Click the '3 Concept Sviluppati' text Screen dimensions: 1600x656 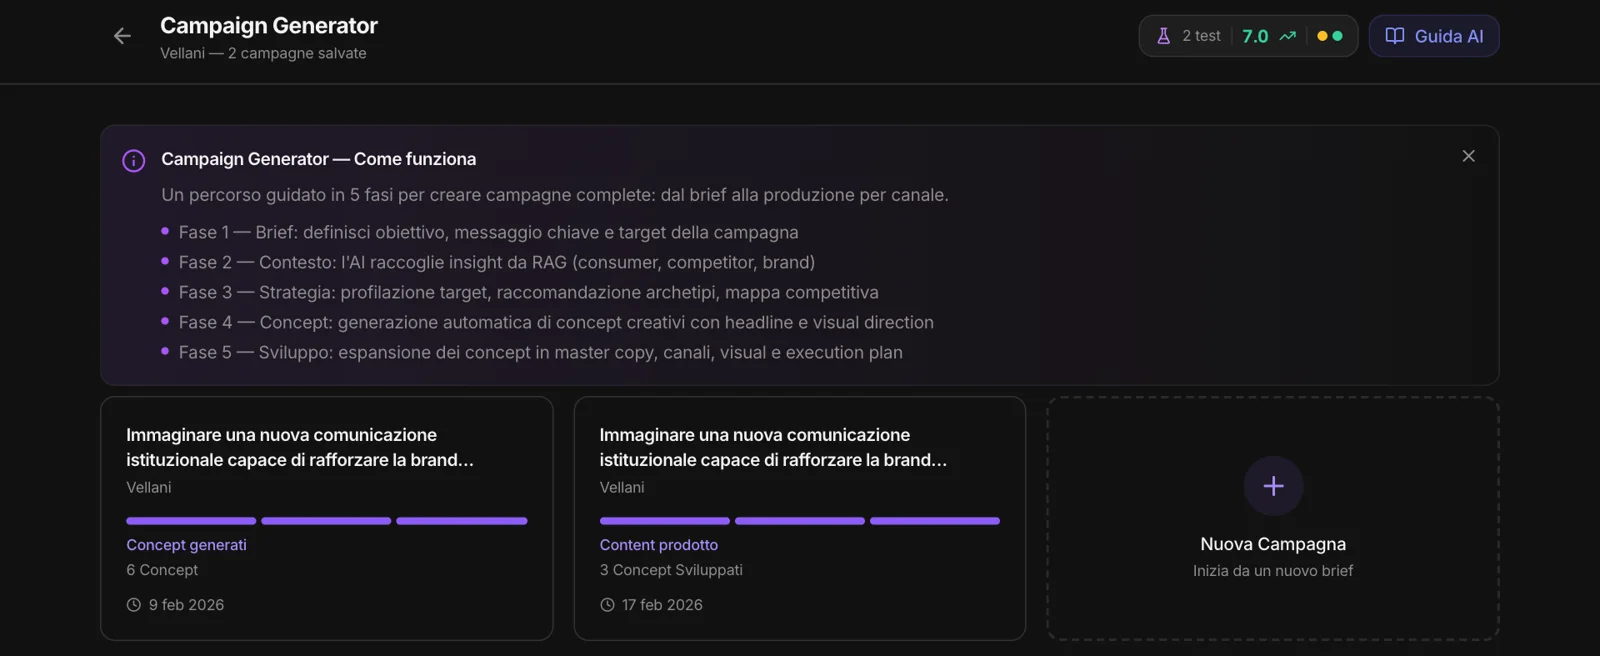pyautogui.click(x=671, y=570)
